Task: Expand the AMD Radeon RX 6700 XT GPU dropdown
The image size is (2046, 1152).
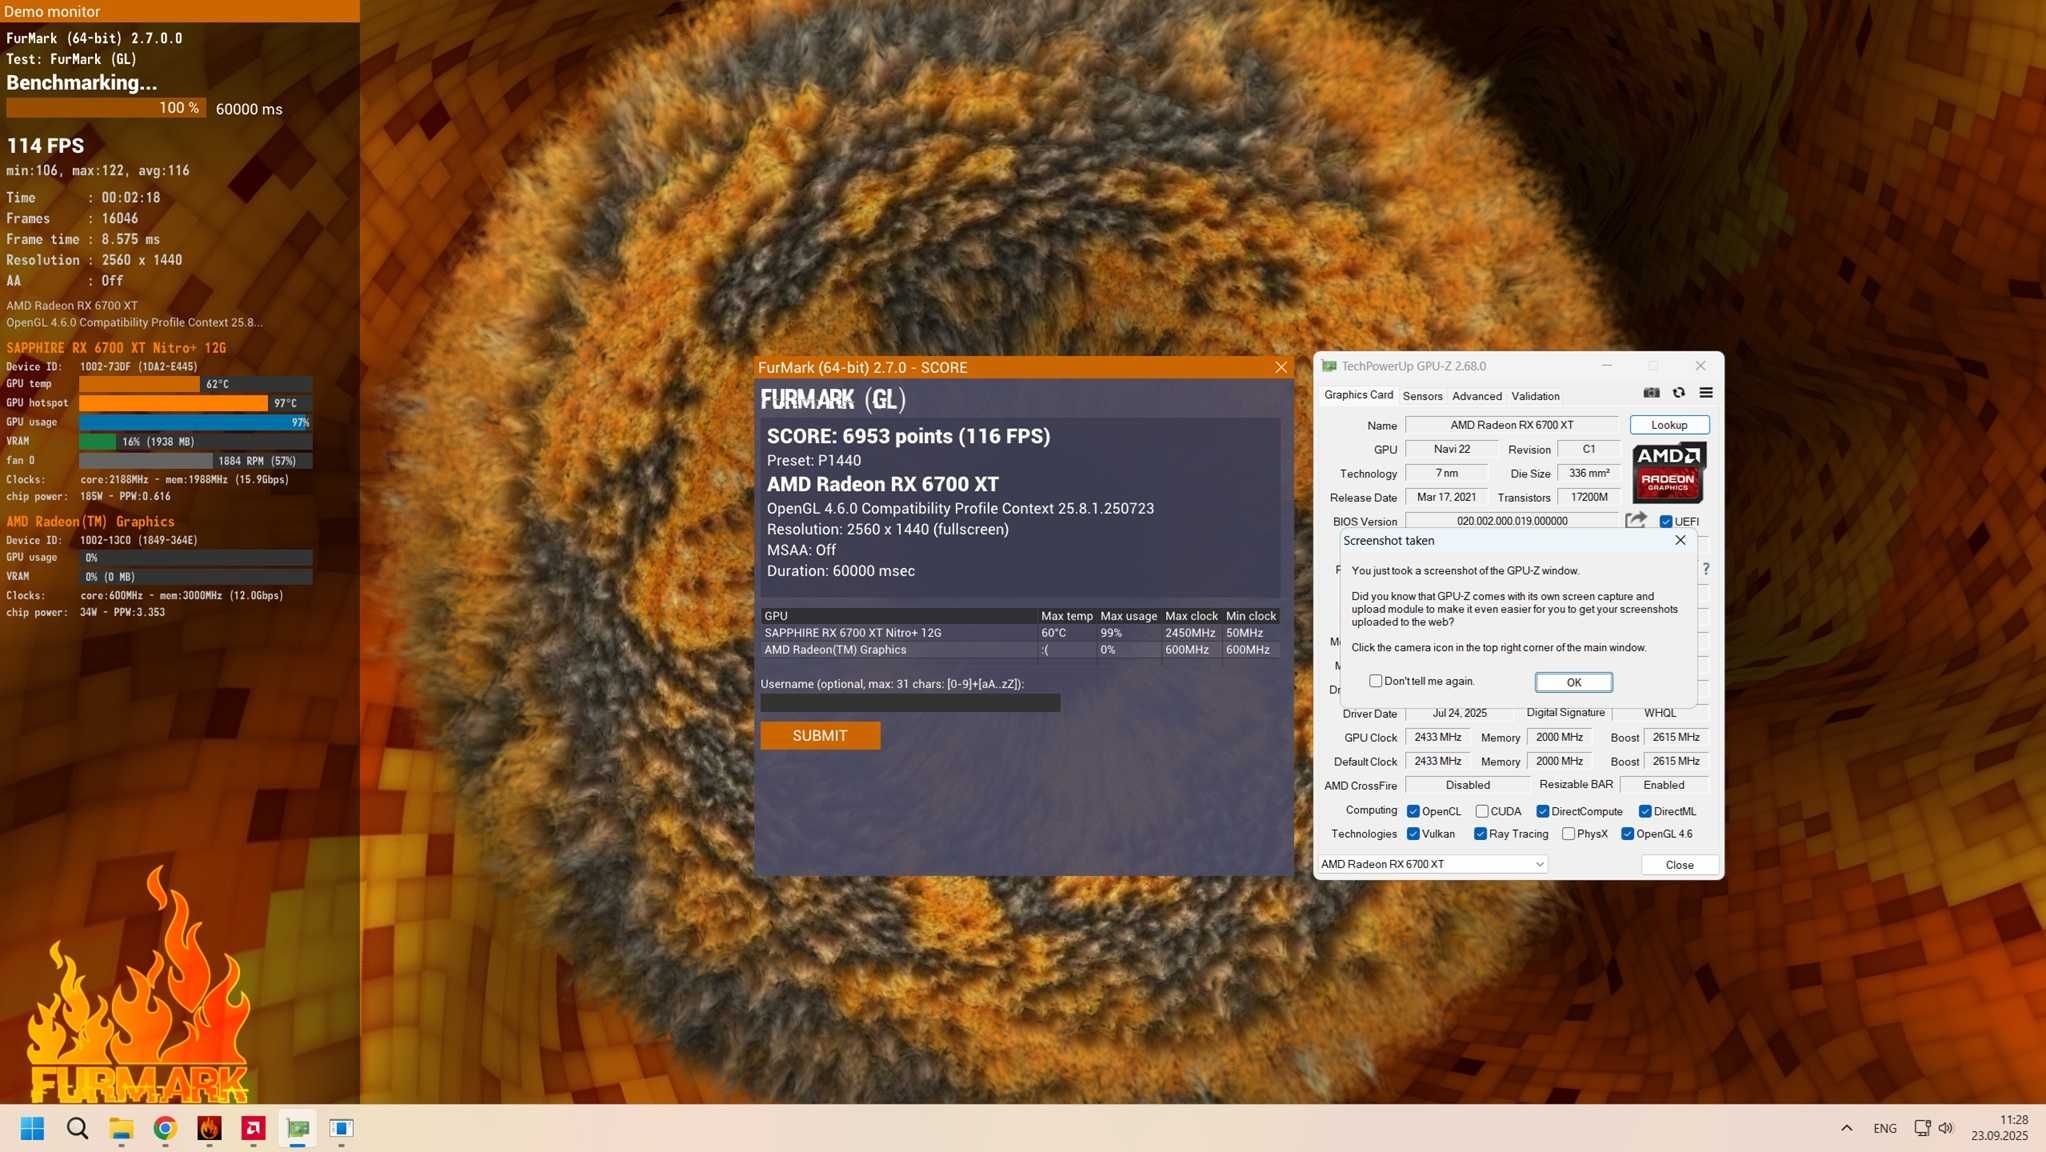Action: click(x=1432, y=864)
